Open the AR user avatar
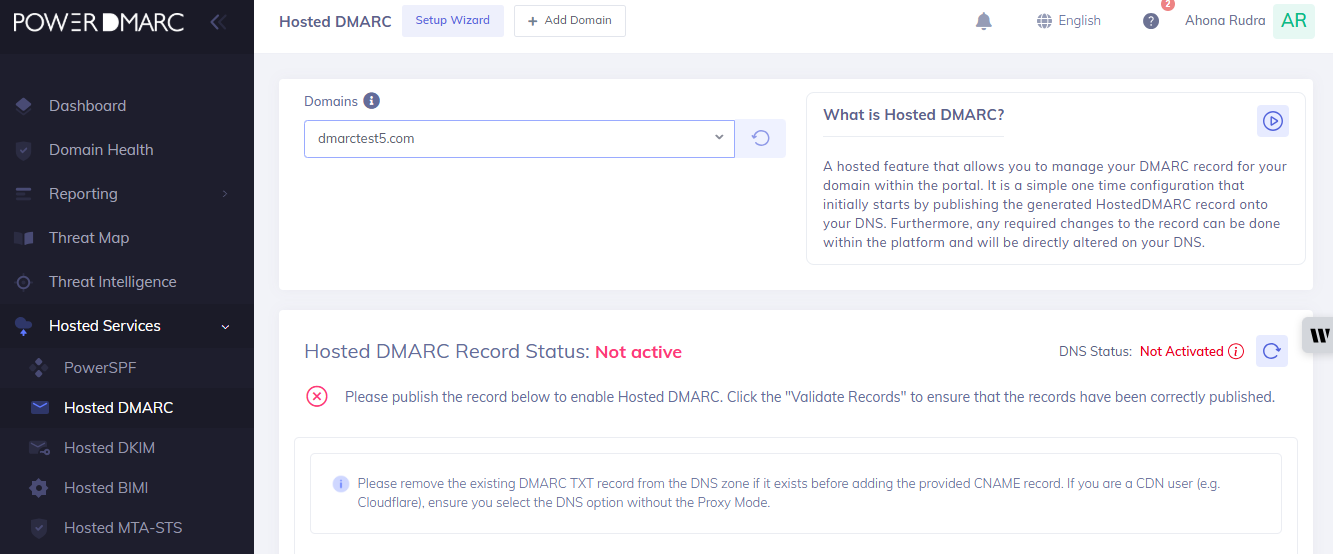 tap(1294, 21)
